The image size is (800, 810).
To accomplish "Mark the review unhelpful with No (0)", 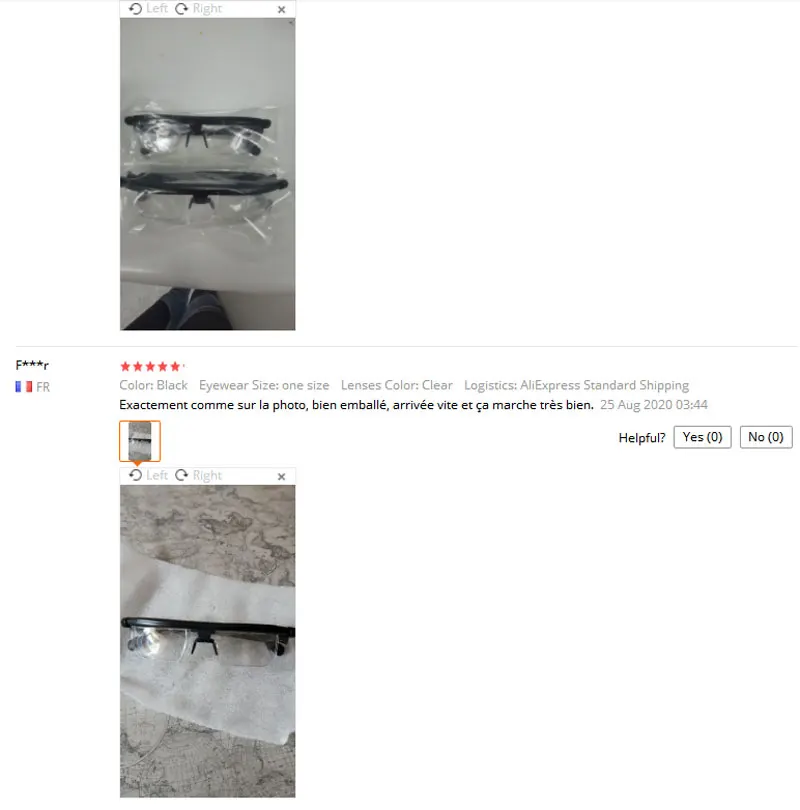I will tap(766, 437).
